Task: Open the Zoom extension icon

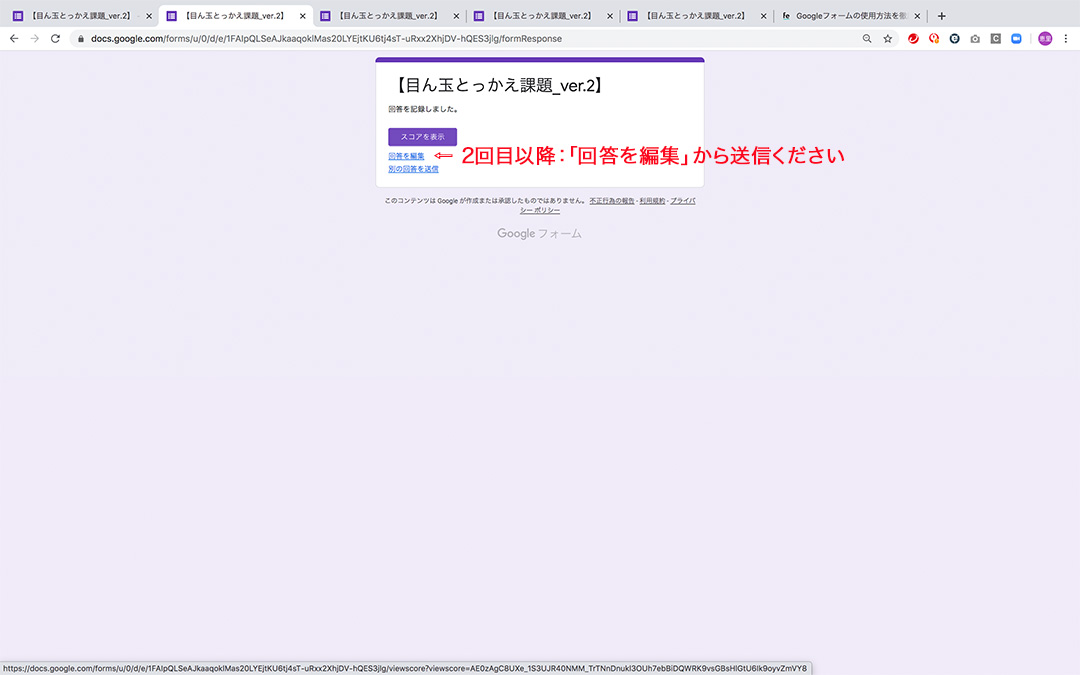Action: (1016, 38)
